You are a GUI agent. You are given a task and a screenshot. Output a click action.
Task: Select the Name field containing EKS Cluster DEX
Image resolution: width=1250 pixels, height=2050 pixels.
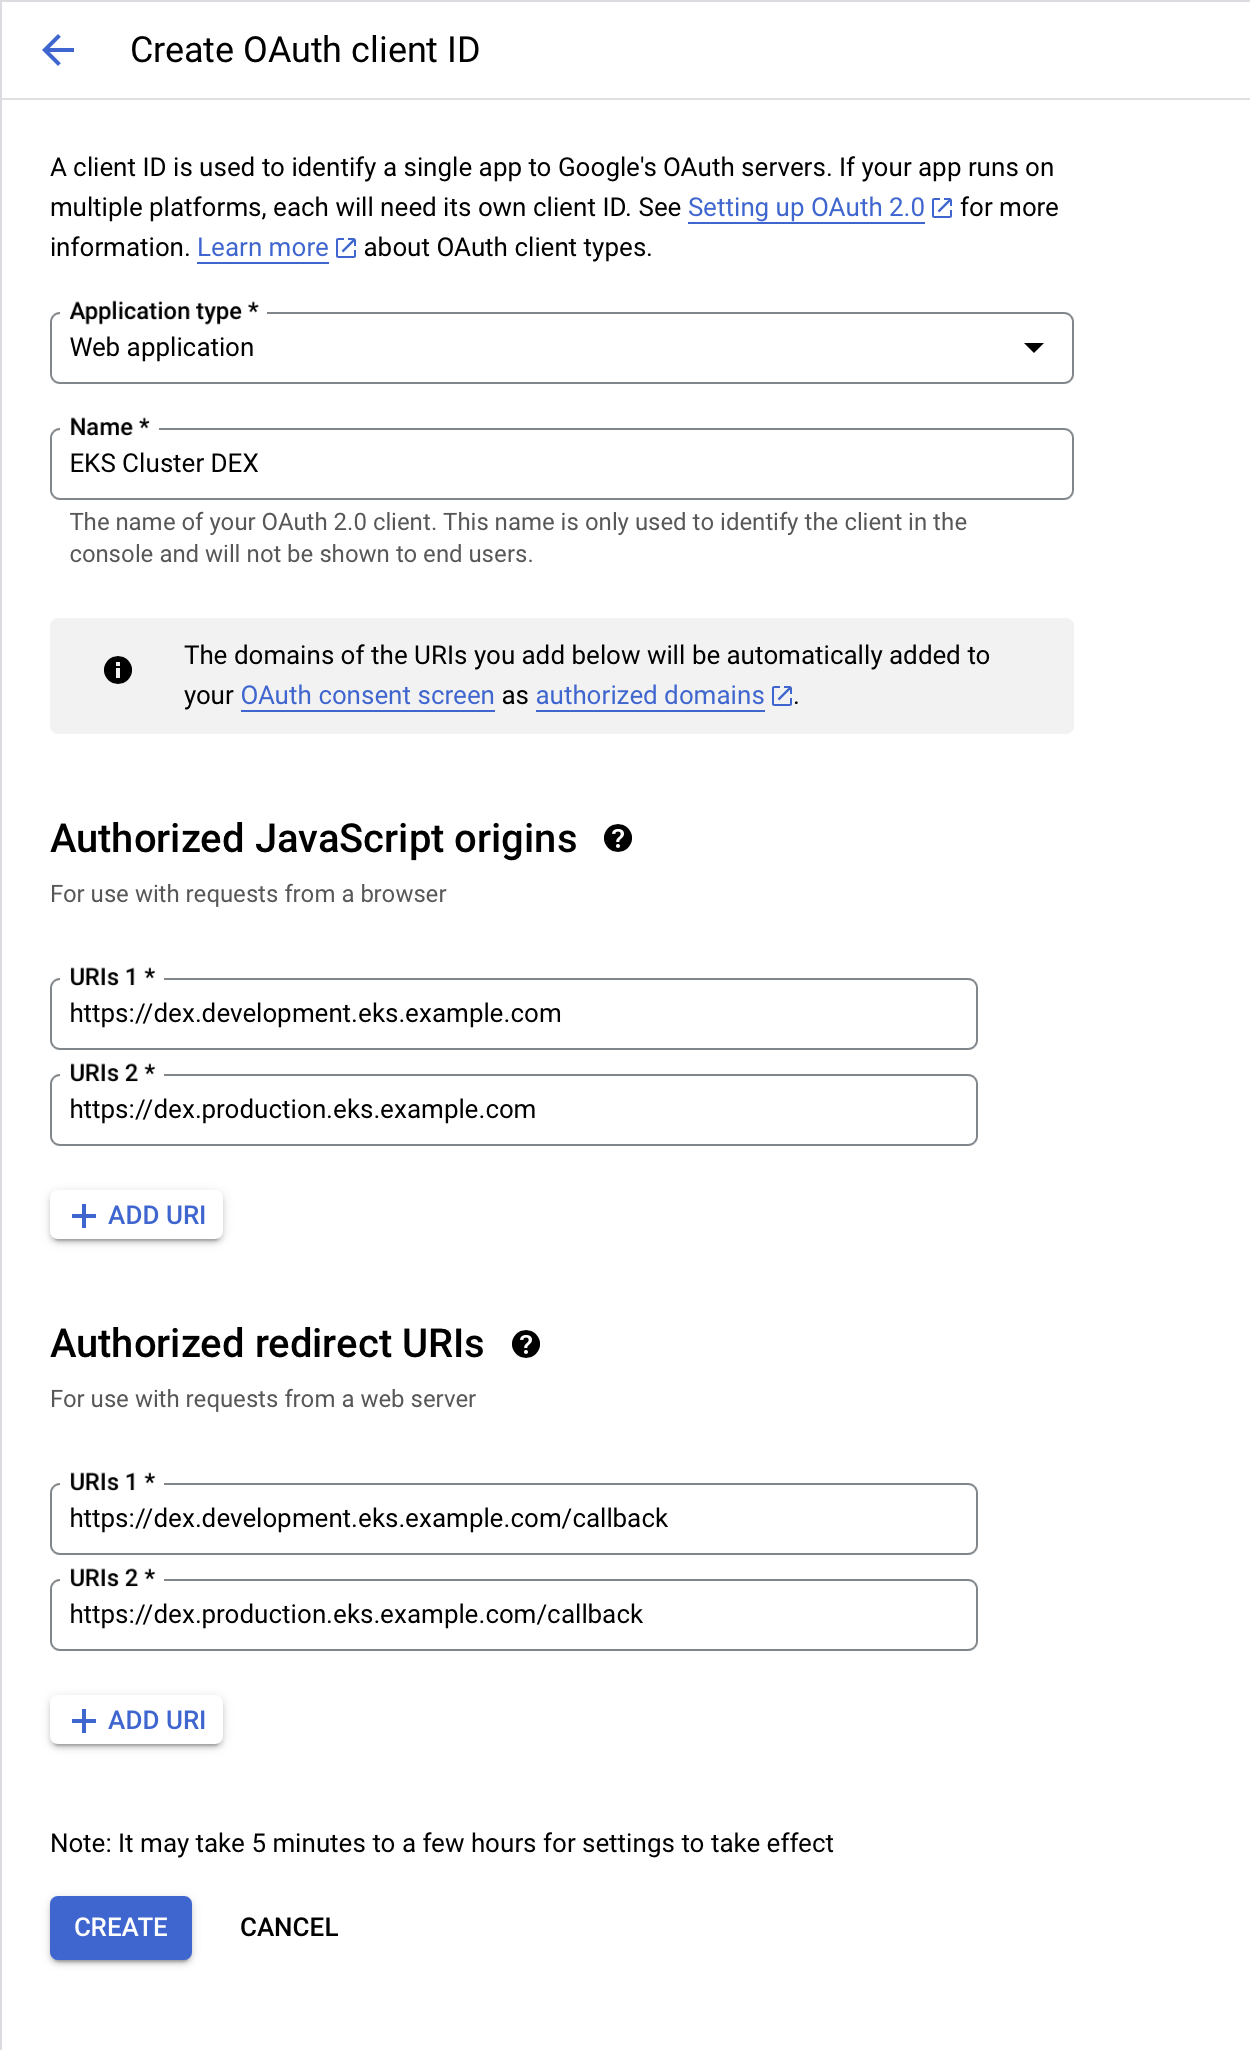(x=560, y=463)
